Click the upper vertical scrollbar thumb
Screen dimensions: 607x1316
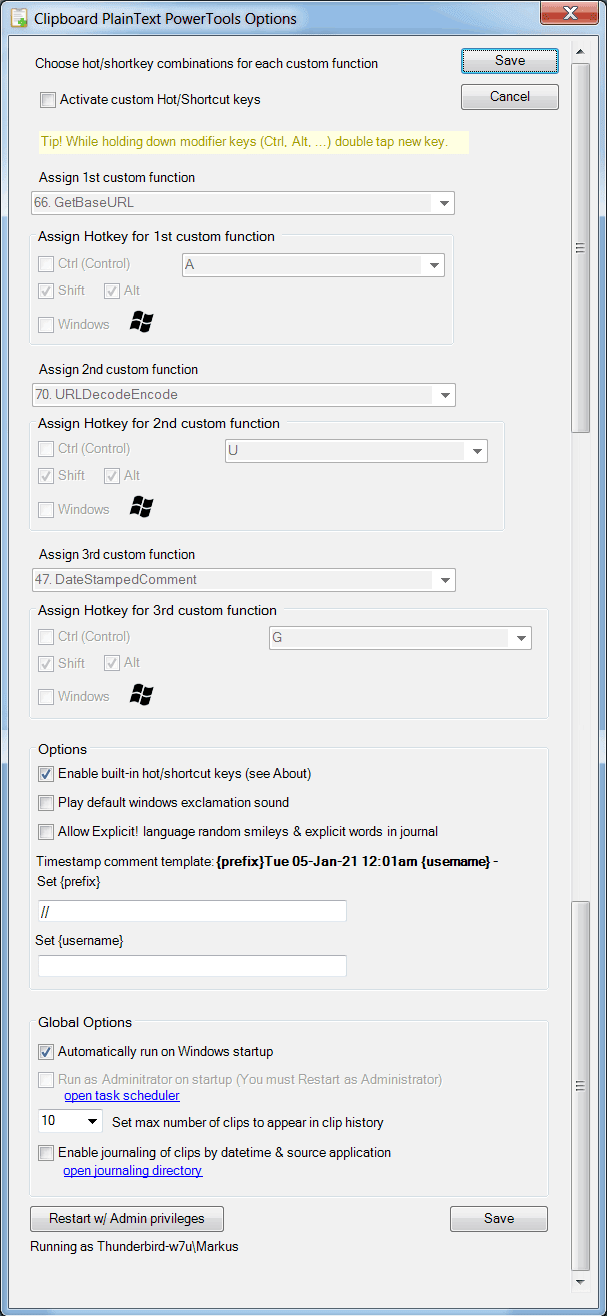[580, 249]
